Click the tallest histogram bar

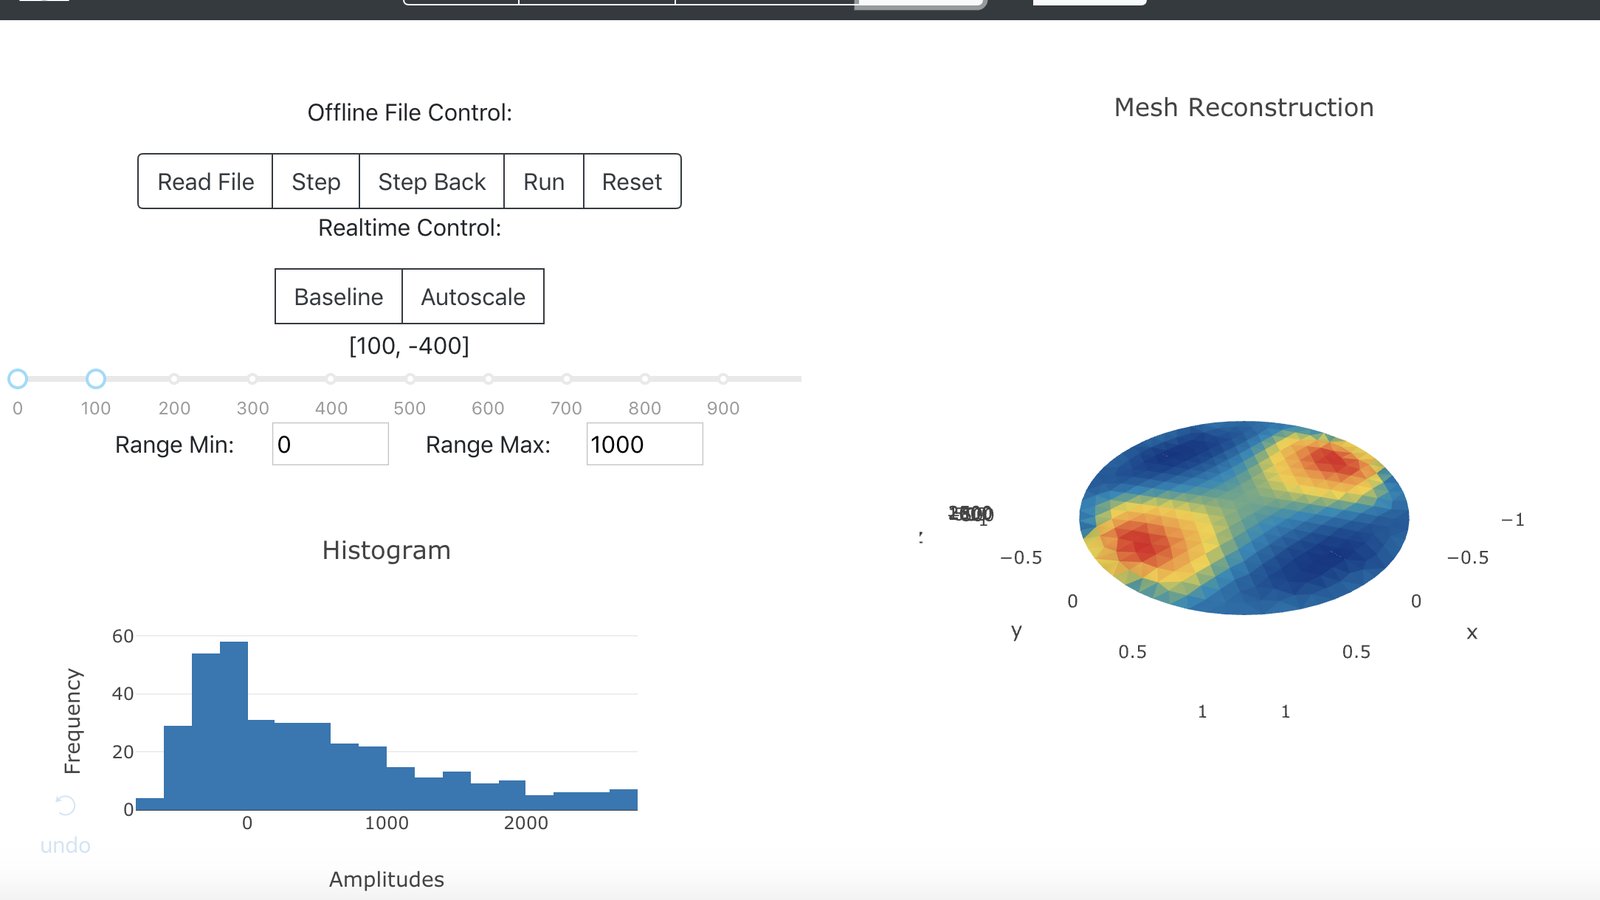point(234,726)
